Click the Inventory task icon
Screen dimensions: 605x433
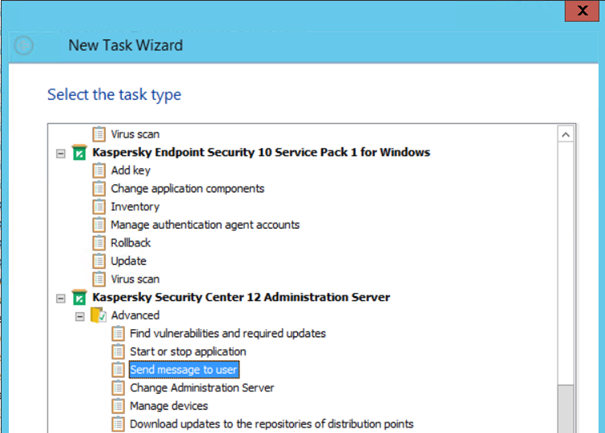(x=99, y=207)
